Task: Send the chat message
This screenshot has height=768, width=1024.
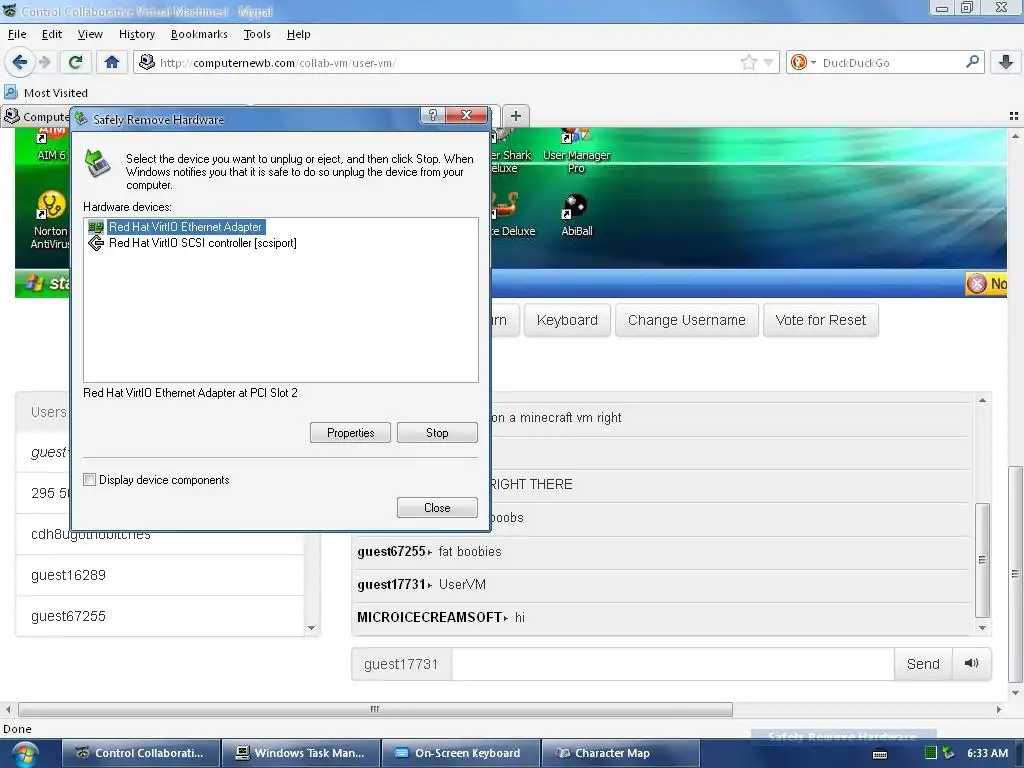Action: [x=923, y=664]
